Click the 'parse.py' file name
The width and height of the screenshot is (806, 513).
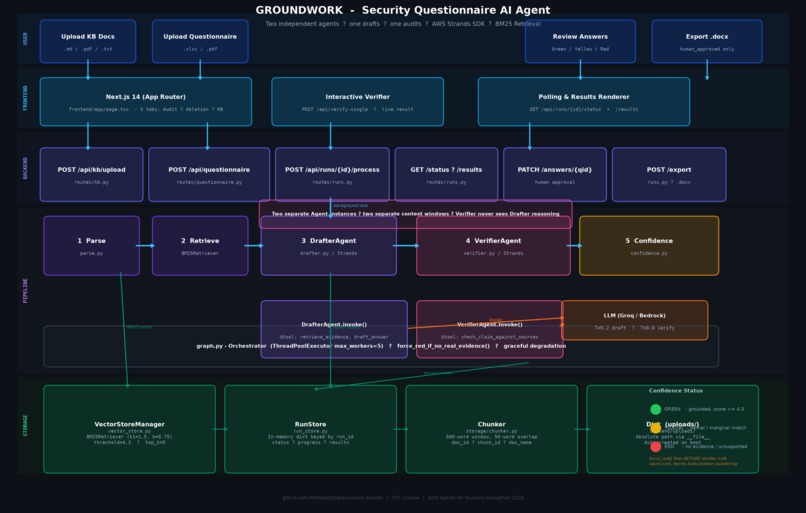click(91, 253)
